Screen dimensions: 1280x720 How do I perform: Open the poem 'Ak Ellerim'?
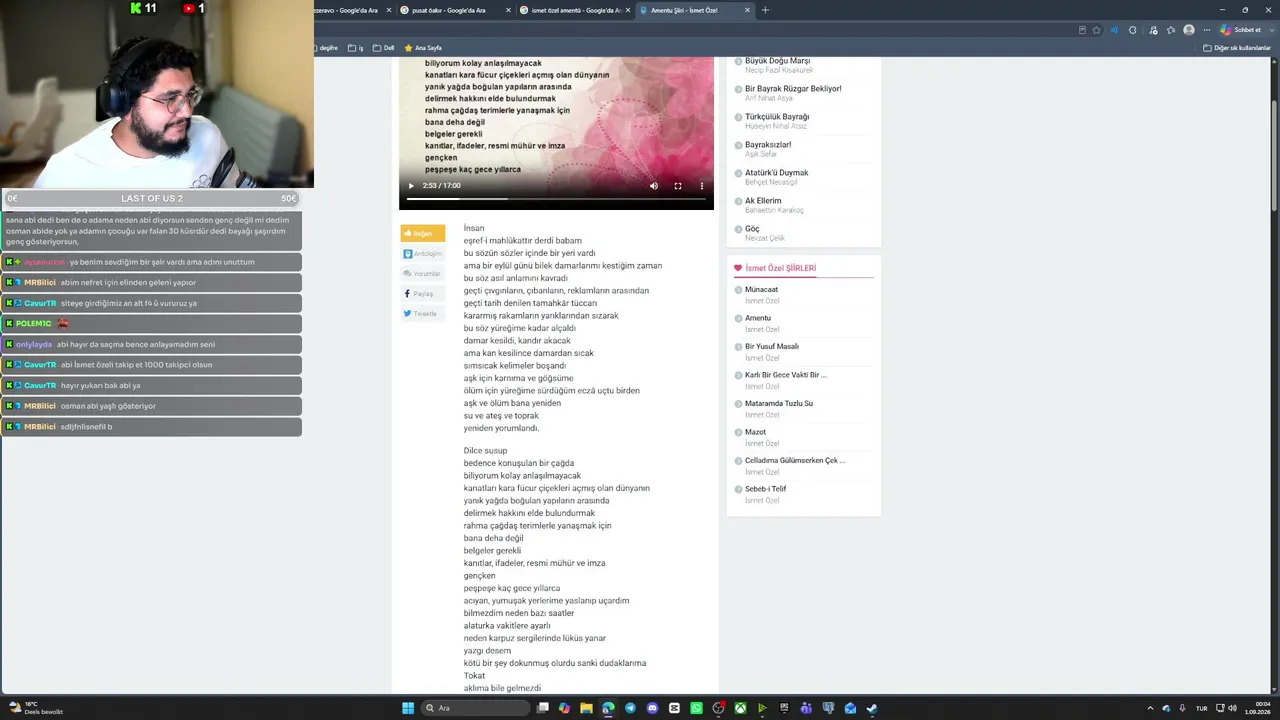pos(763,201)
